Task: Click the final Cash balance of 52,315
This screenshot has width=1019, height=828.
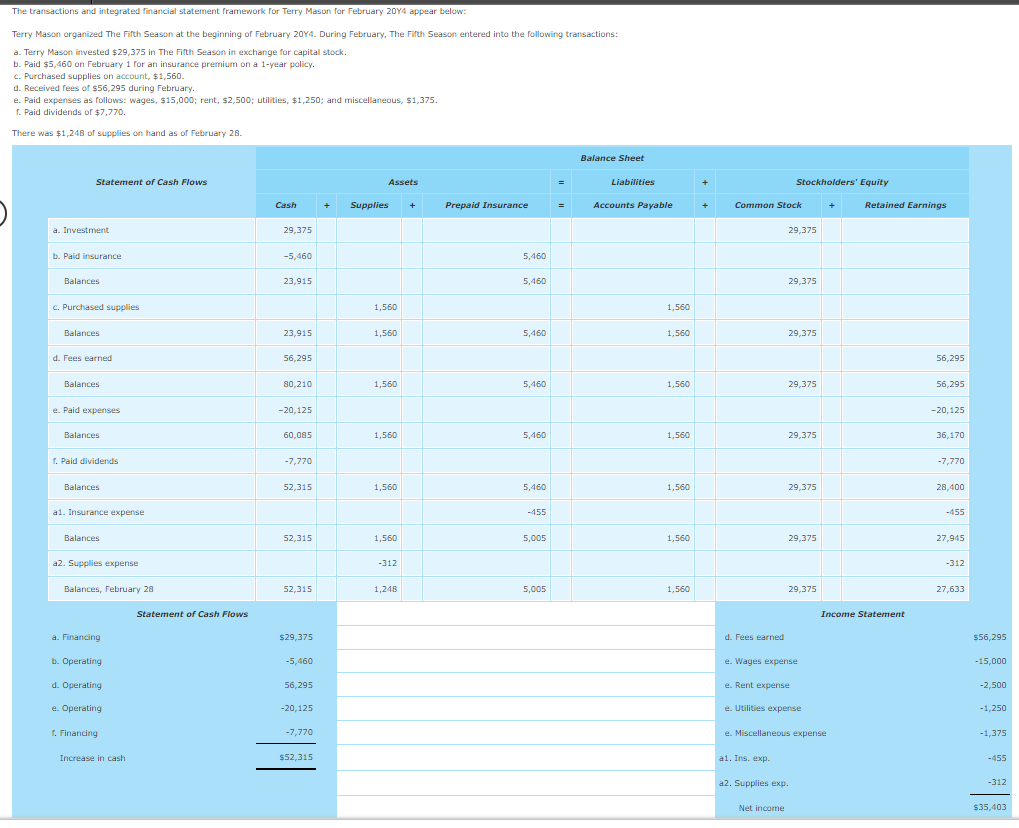Action: pyautogui.click(x=299, y=589)
